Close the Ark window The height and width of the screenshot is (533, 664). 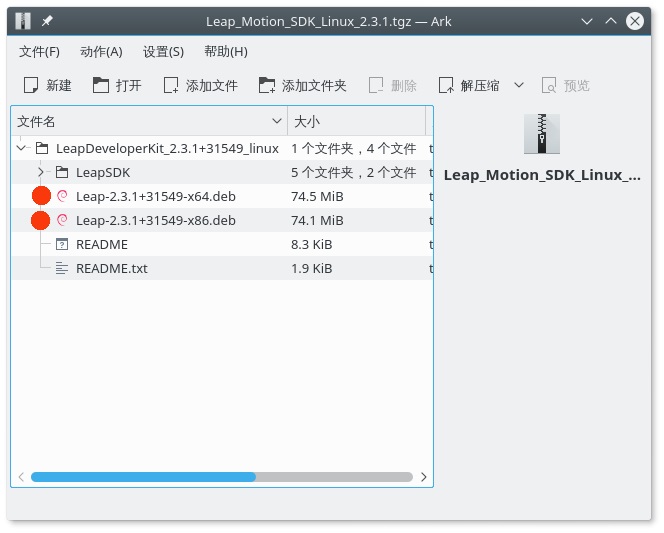(635, 21)
